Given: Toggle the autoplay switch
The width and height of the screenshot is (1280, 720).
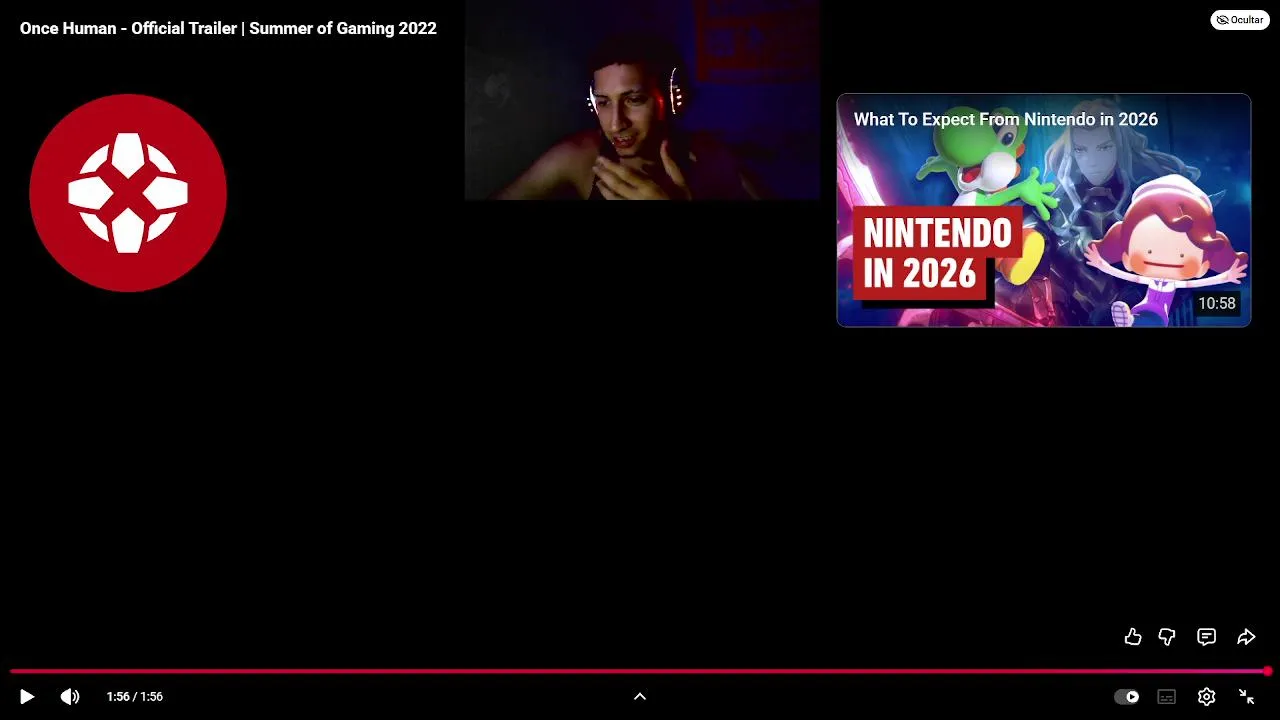Looking at the screenshot, I should coord(1127,696).
